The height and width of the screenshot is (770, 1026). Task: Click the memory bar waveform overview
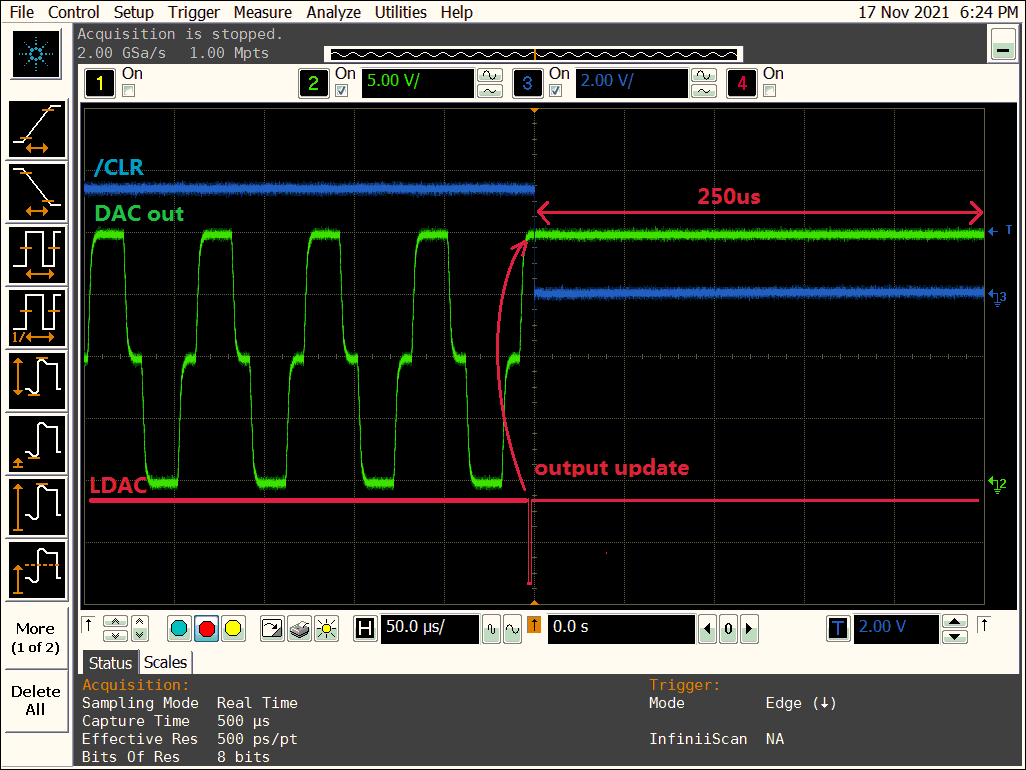pyautogui.click(x=534, y=54)
